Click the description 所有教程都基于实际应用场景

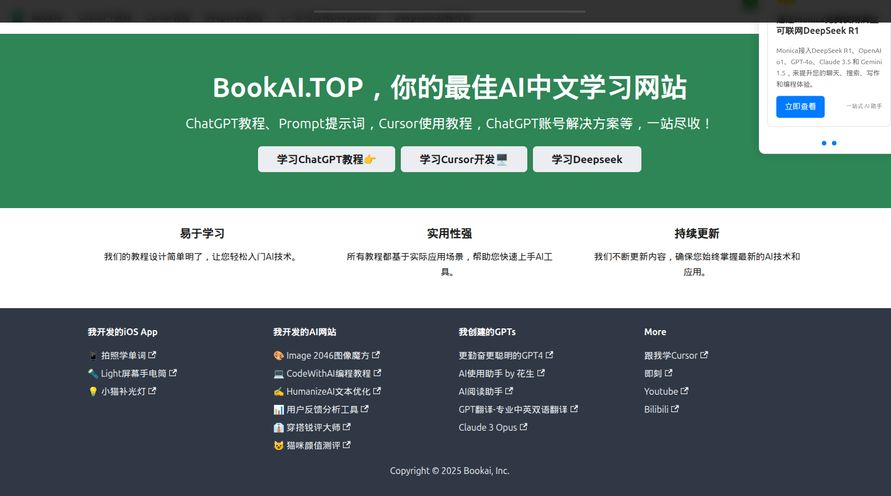pyautogui.click(x=449, y=264)
